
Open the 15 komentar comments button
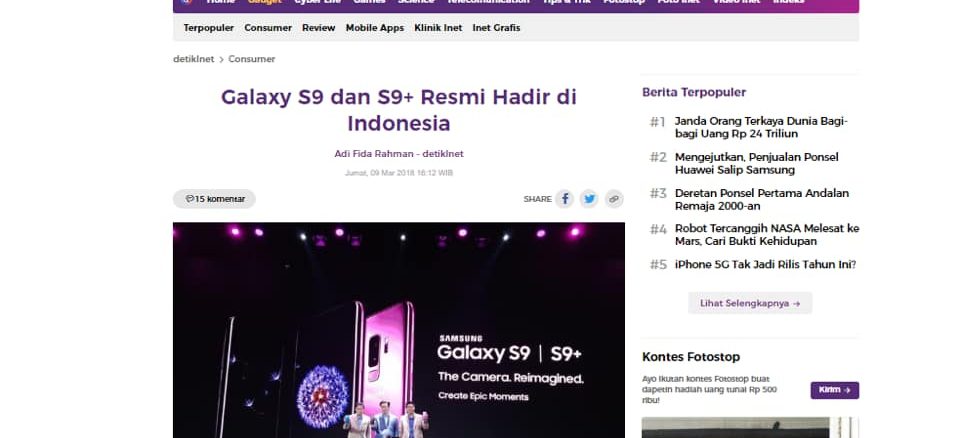pyautogui.click(x=214, y=198)
